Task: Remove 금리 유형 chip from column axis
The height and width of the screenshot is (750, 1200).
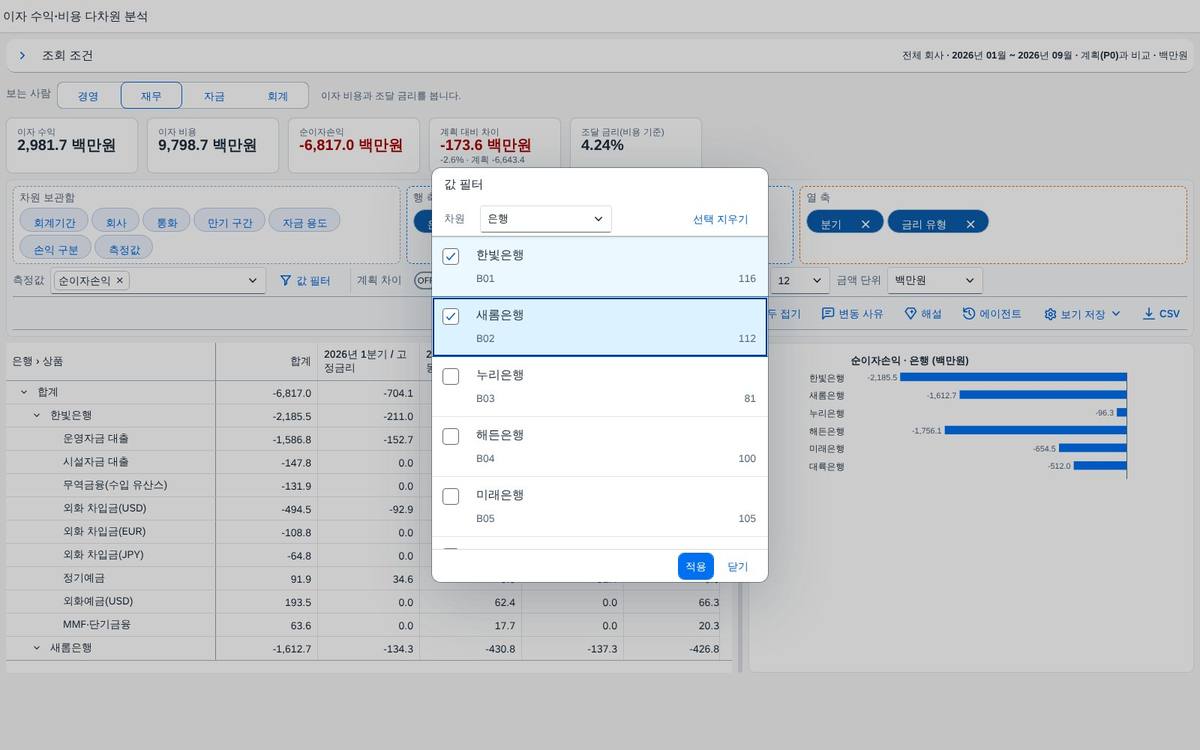Action: (x=970, y=224)
